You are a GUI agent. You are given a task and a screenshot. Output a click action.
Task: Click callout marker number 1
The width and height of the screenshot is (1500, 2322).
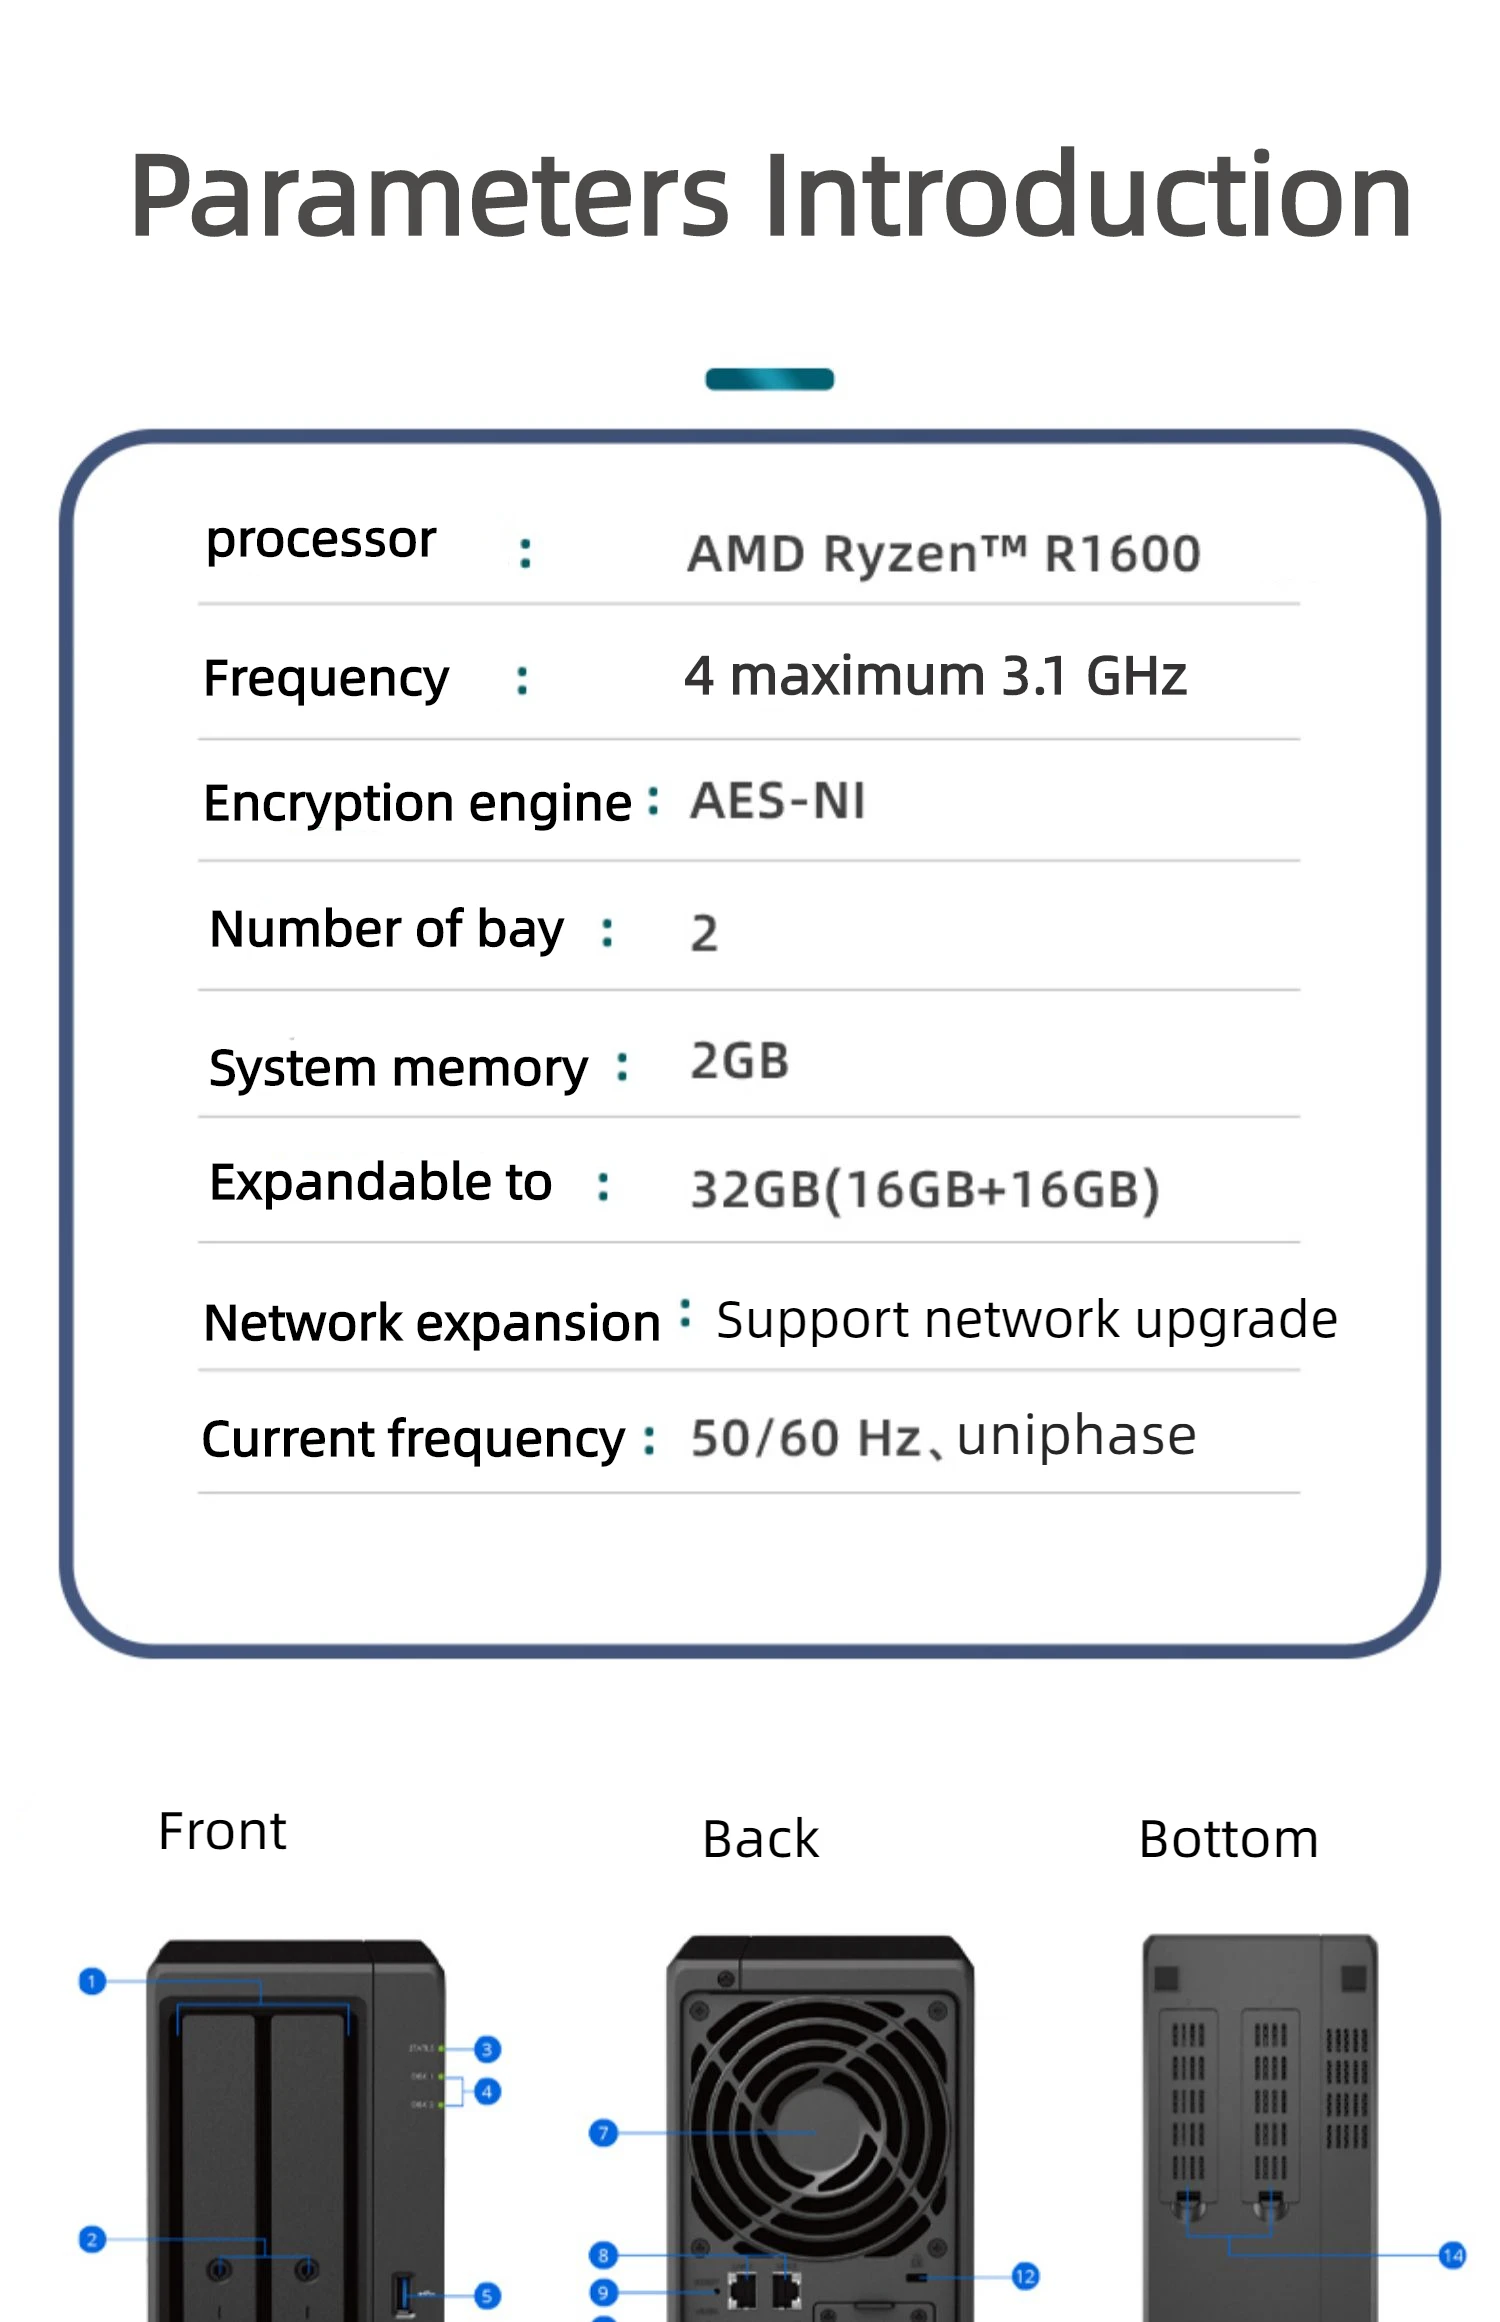[92, 1981]
